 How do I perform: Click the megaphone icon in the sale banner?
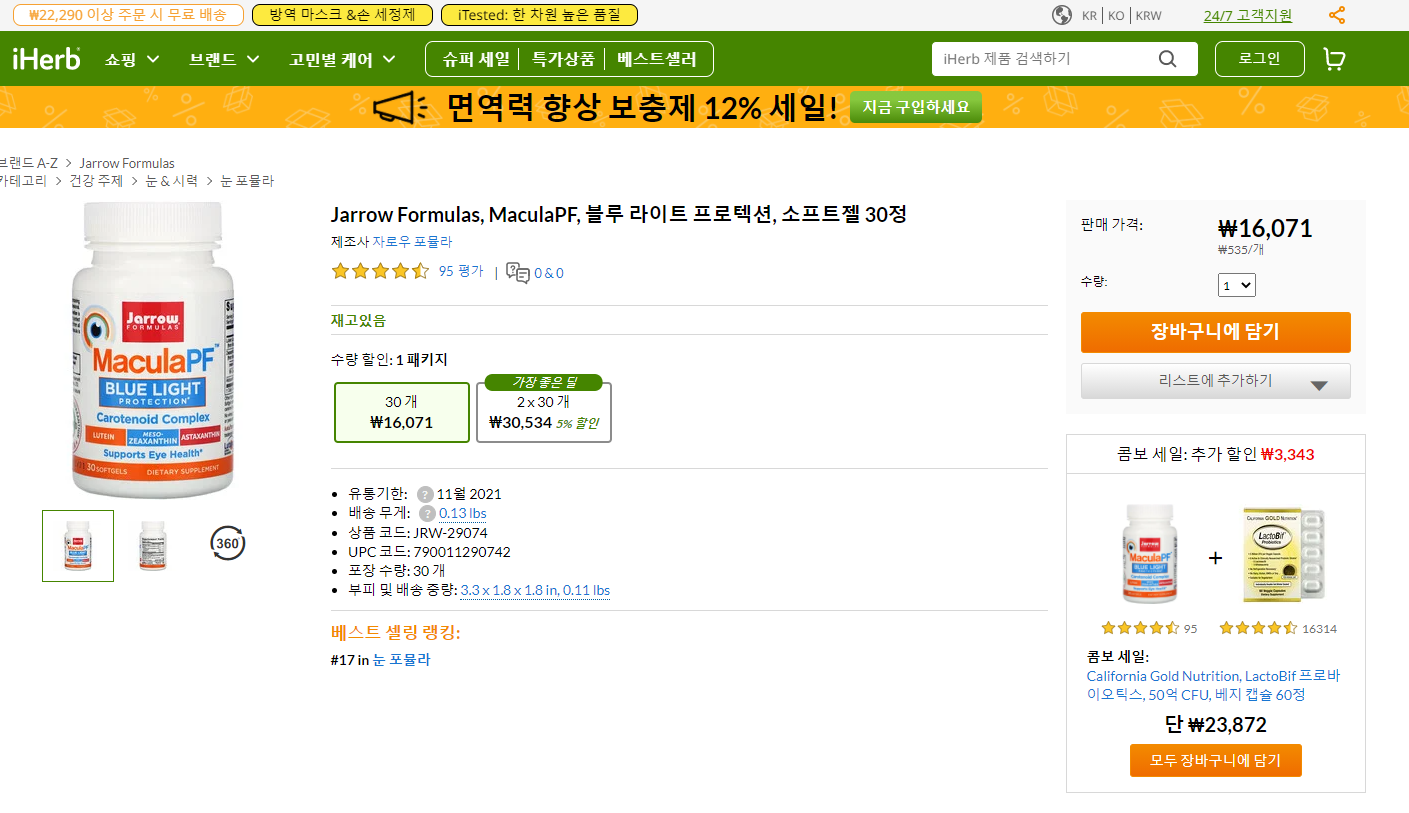(x=401, y=106)
